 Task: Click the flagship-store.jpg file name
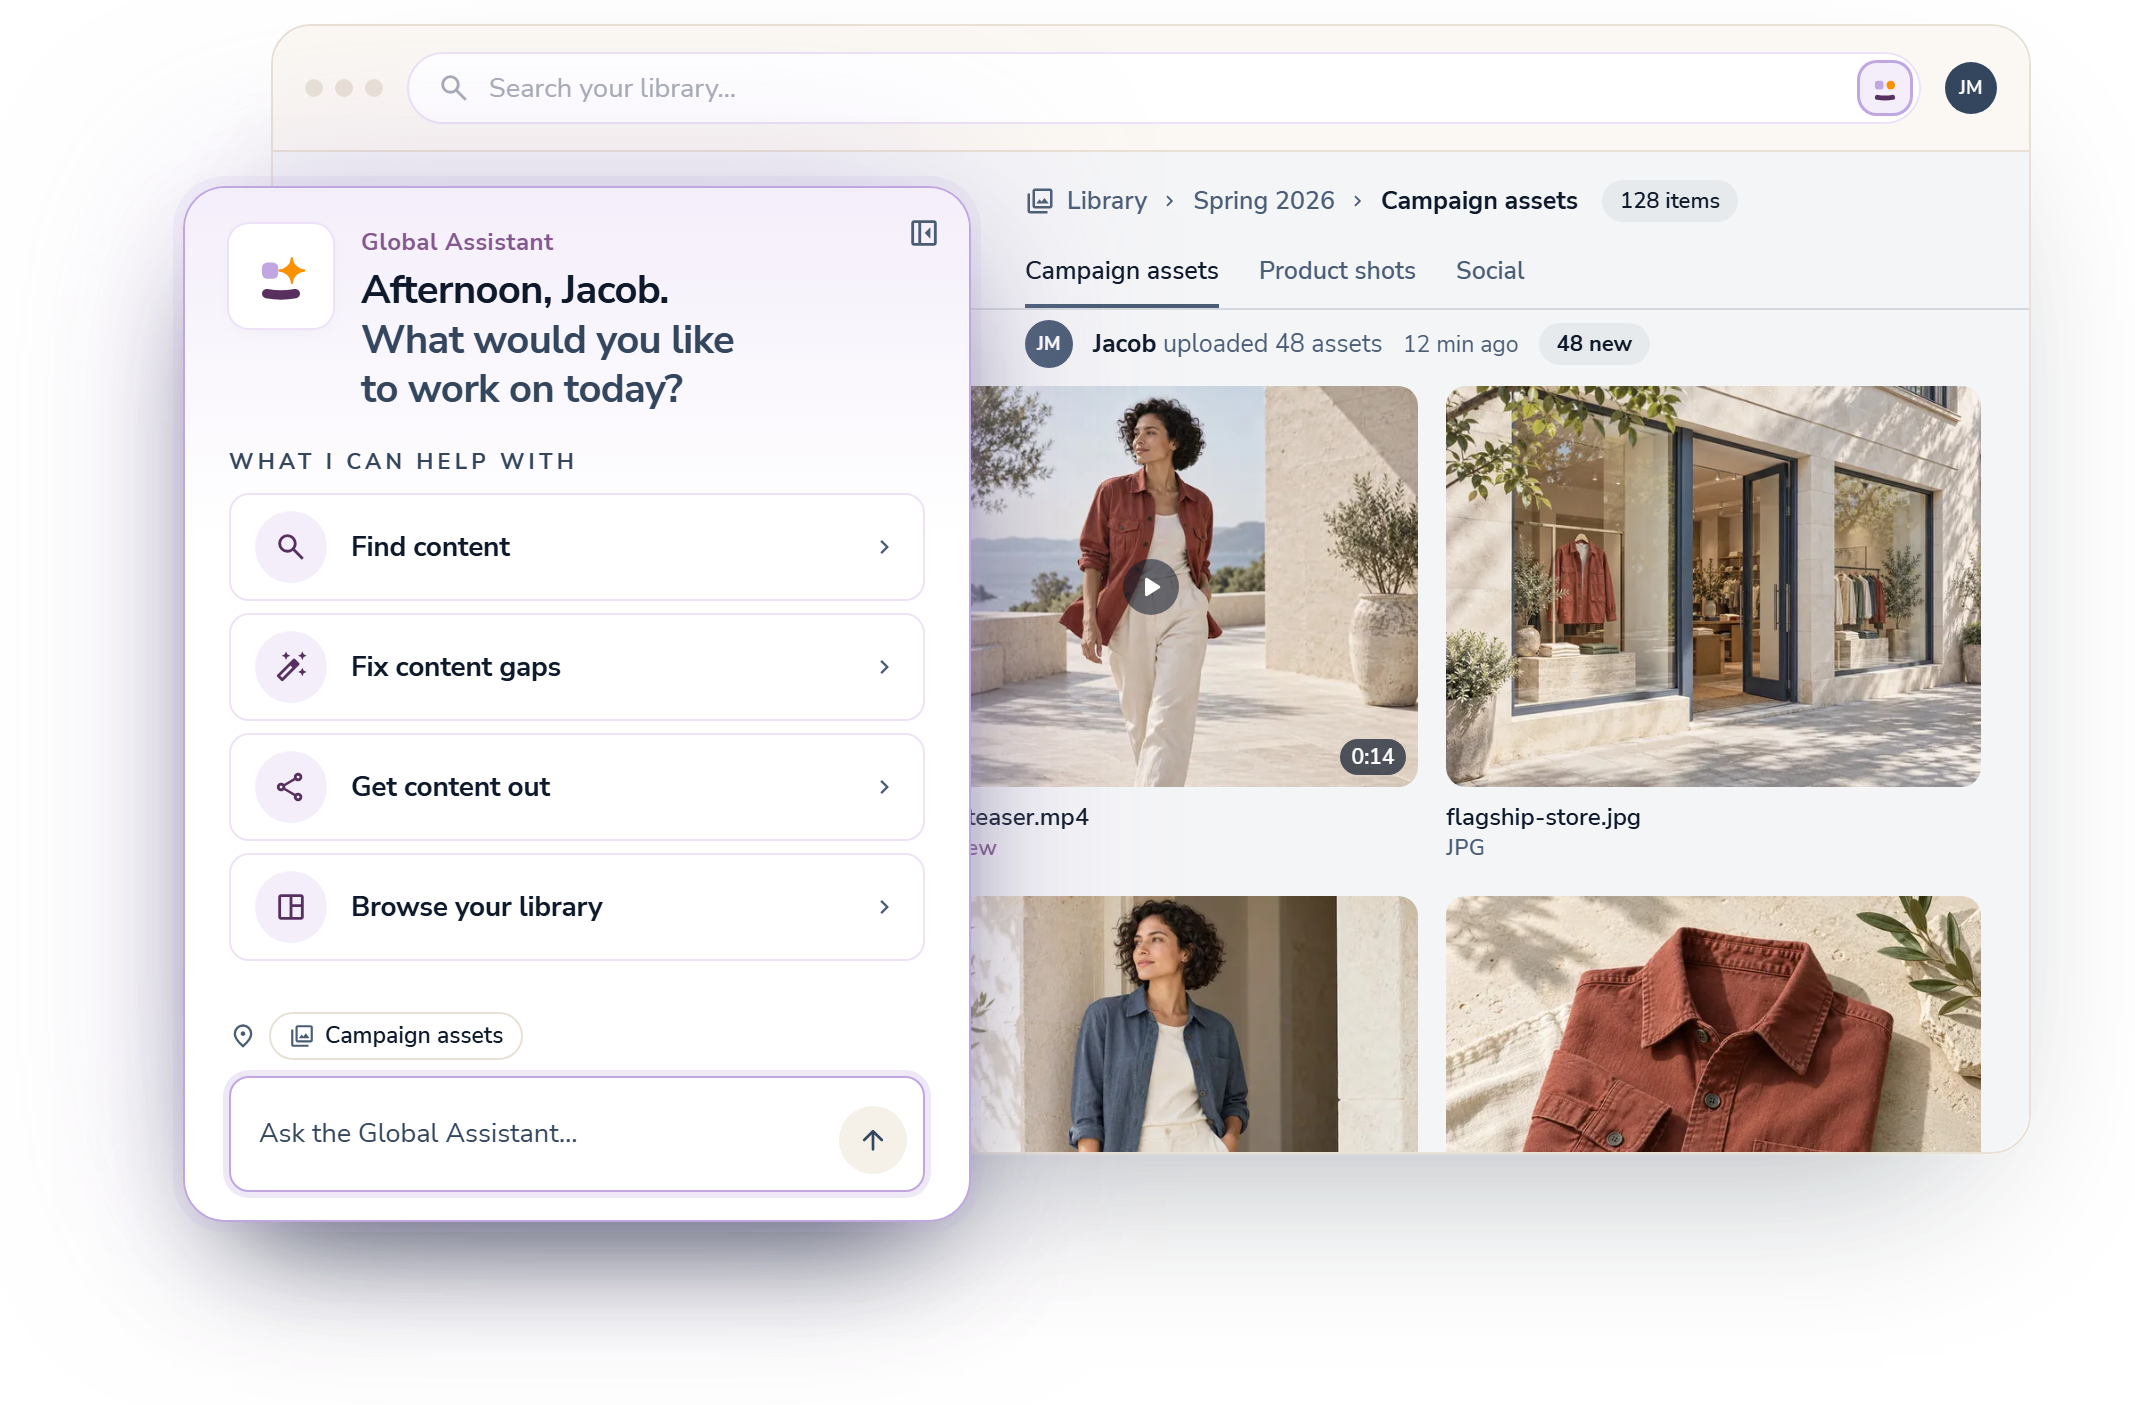[1543, 817]
